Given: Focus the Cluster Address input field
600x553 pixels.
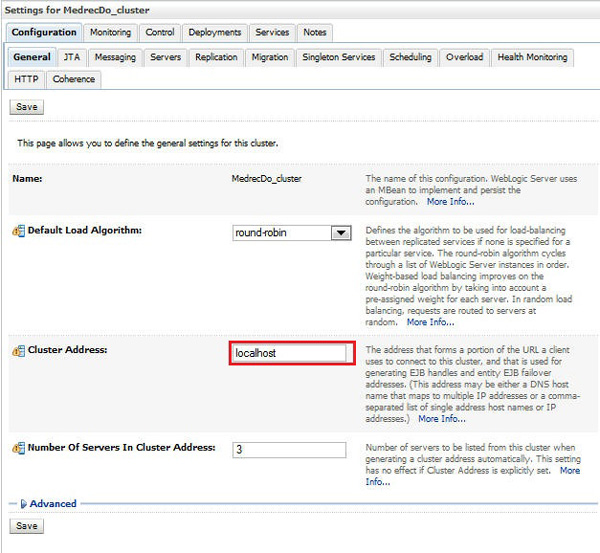Looking at the screenshot, I should [x=289, y=353].
